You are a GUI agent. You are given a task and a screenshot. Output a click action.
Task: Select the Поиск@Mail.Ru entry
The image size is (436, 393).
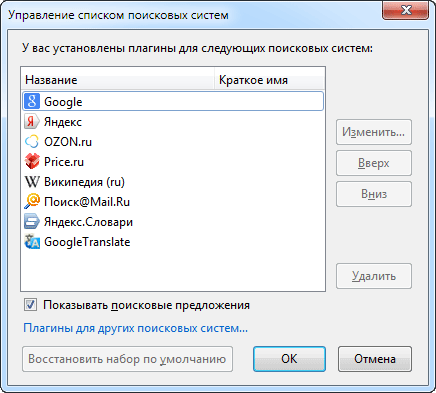87,202
